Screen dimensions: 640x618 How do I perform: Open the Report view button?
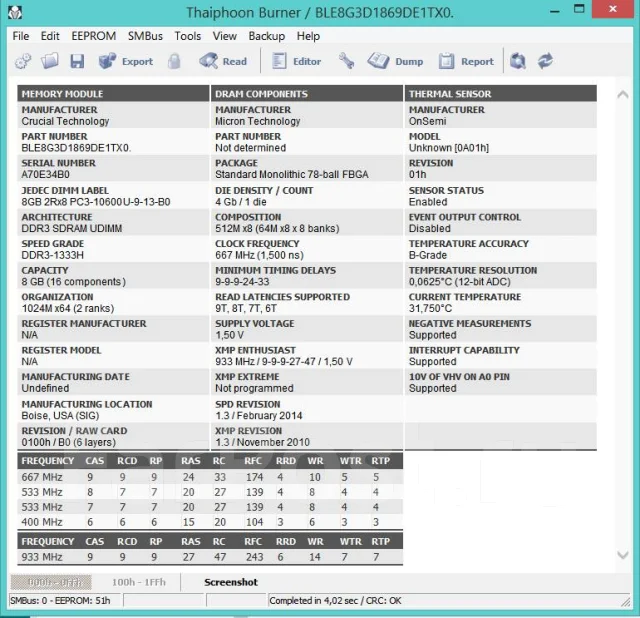(466, 62)
